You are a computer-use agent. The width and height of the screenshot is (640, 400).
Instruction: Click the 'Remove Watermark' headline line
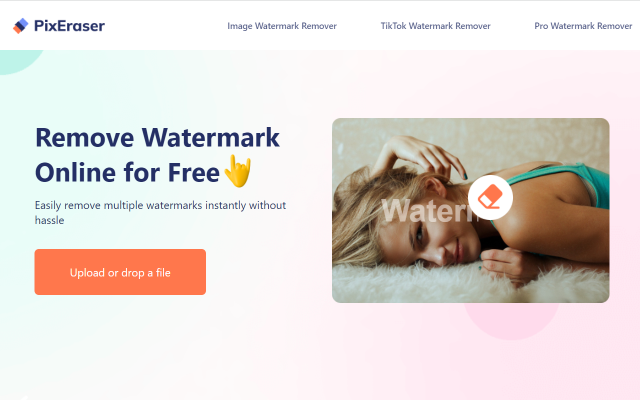point(158,138)
